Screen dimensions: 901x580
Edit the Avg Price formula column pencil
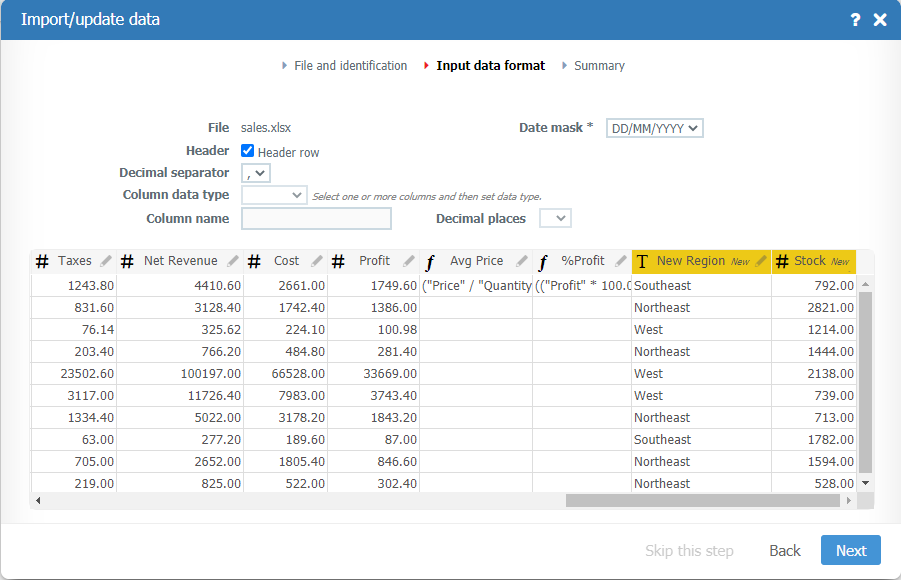tap(521, 261)
